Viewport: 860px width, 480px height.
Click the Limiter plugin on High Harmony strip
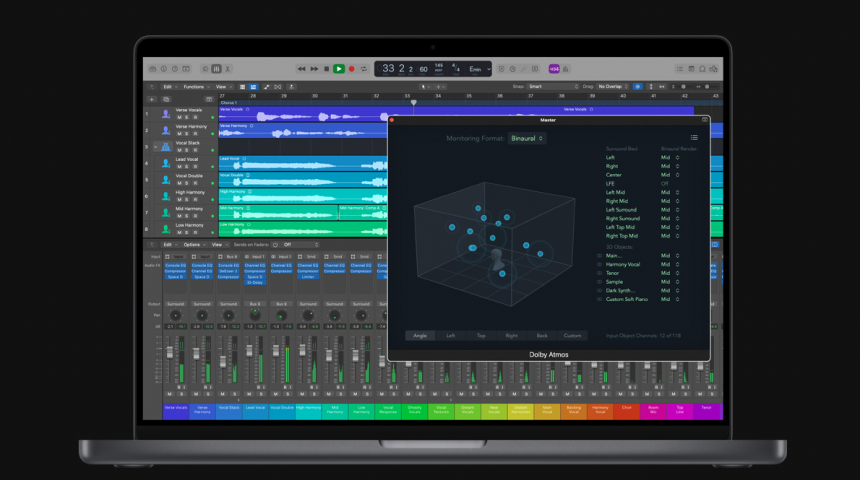[308, 277]
